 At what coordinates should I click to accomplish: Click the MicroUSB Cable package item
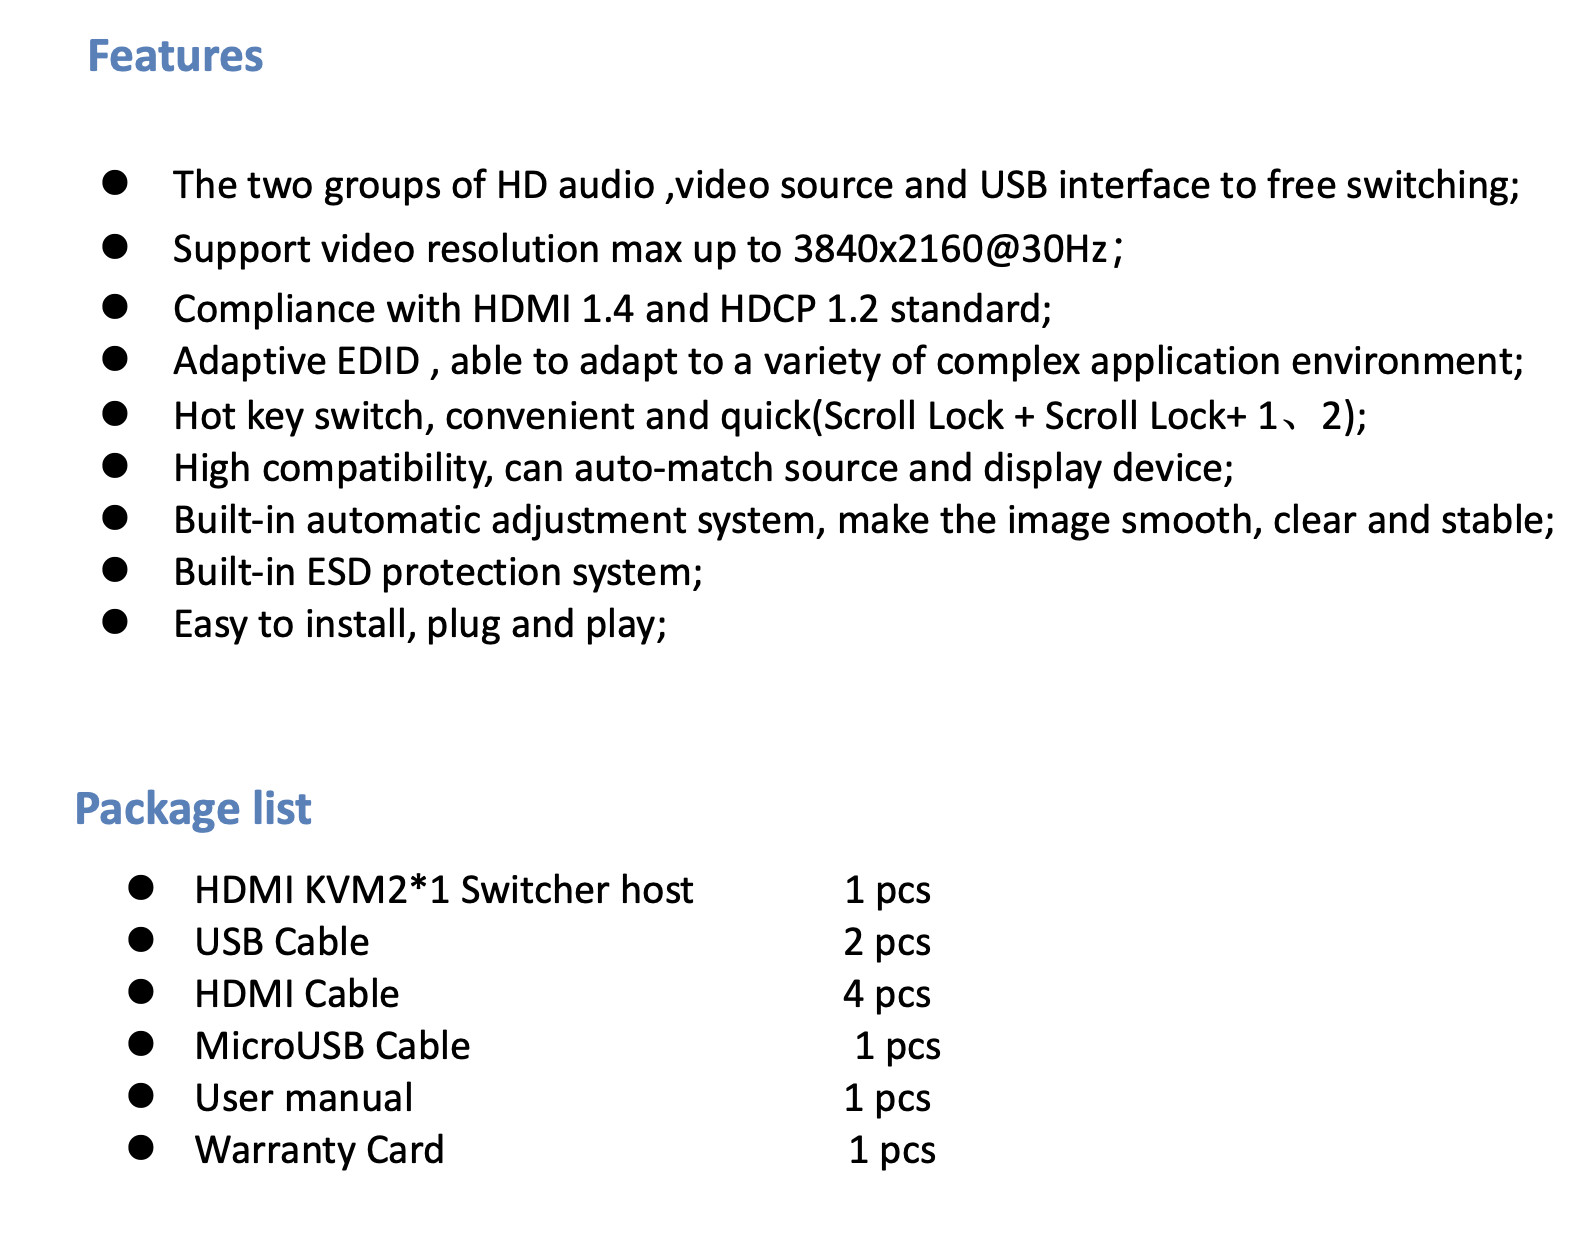pos(332,1046)
